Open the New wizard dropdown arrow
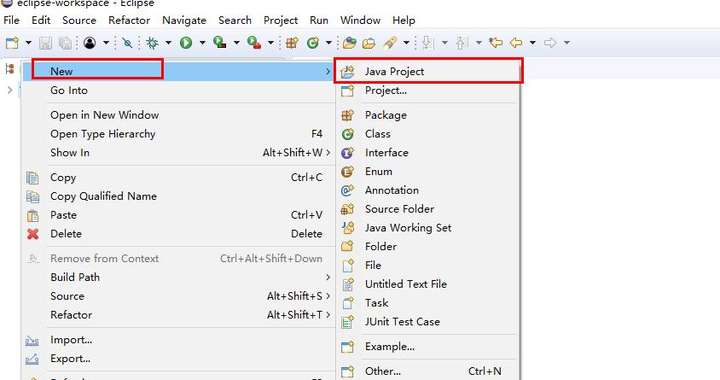 (28, 43)
